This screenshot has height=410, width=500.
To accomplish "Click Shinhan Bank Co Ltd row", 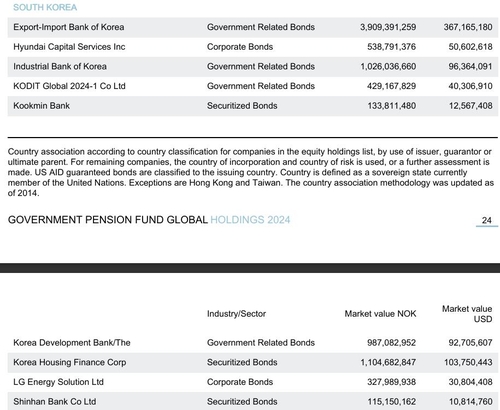I will coord(253,401).
